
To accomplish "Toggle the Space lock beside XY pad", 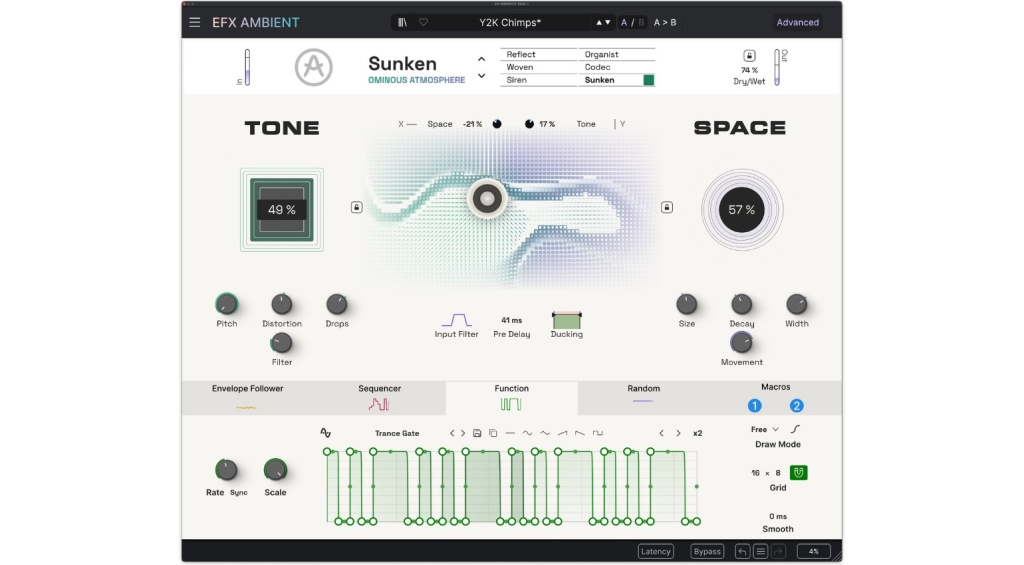I will (x=667, y=207).
